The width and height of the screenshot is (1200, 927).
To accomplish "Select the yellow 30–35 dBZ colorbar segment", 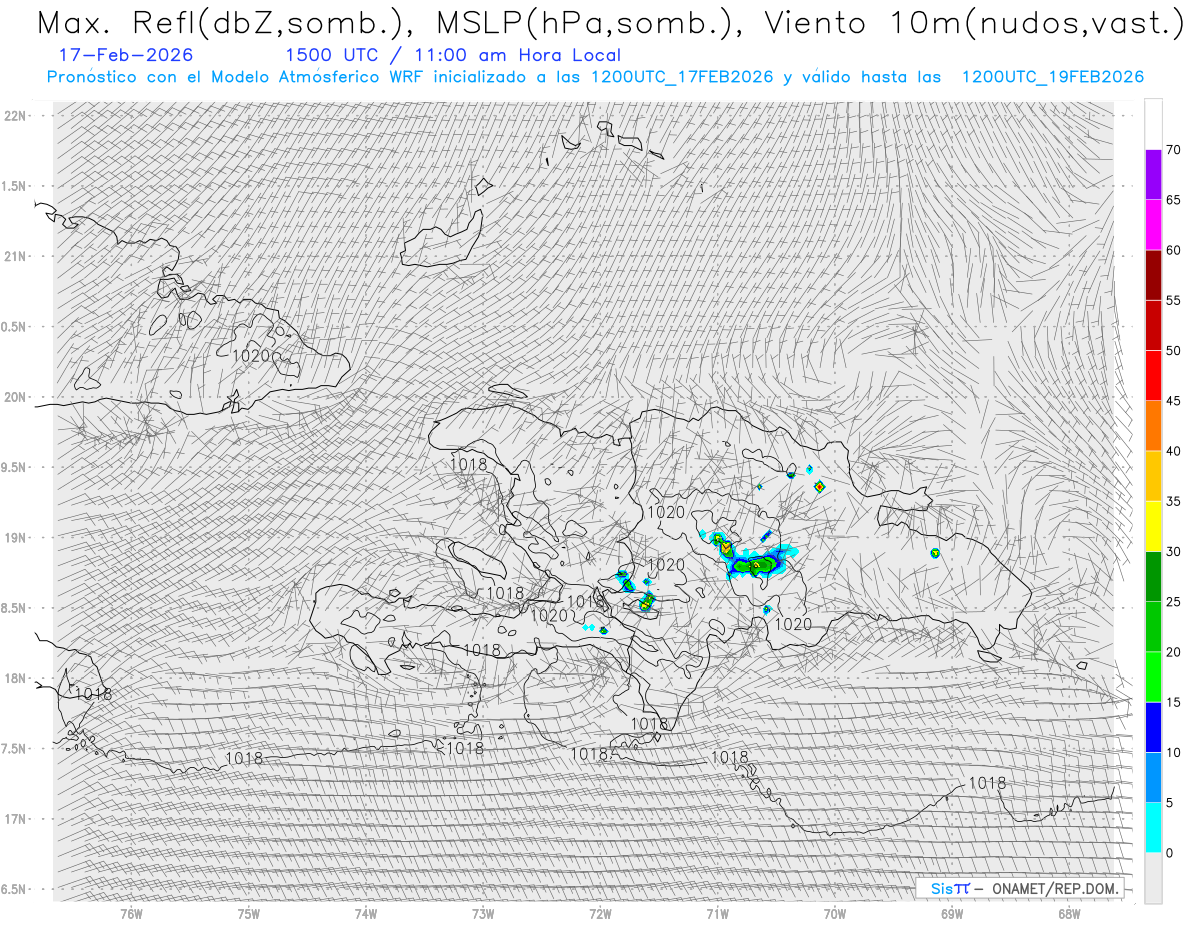I will coord(1153,526).
